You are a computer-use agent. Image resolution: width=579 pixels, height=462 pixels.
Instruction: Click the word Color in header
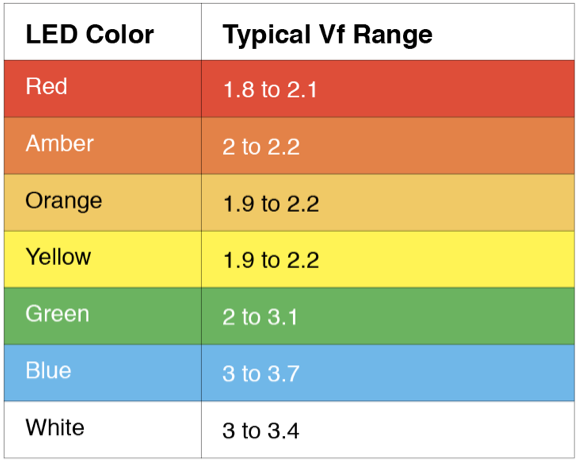(x=120, y=34)
